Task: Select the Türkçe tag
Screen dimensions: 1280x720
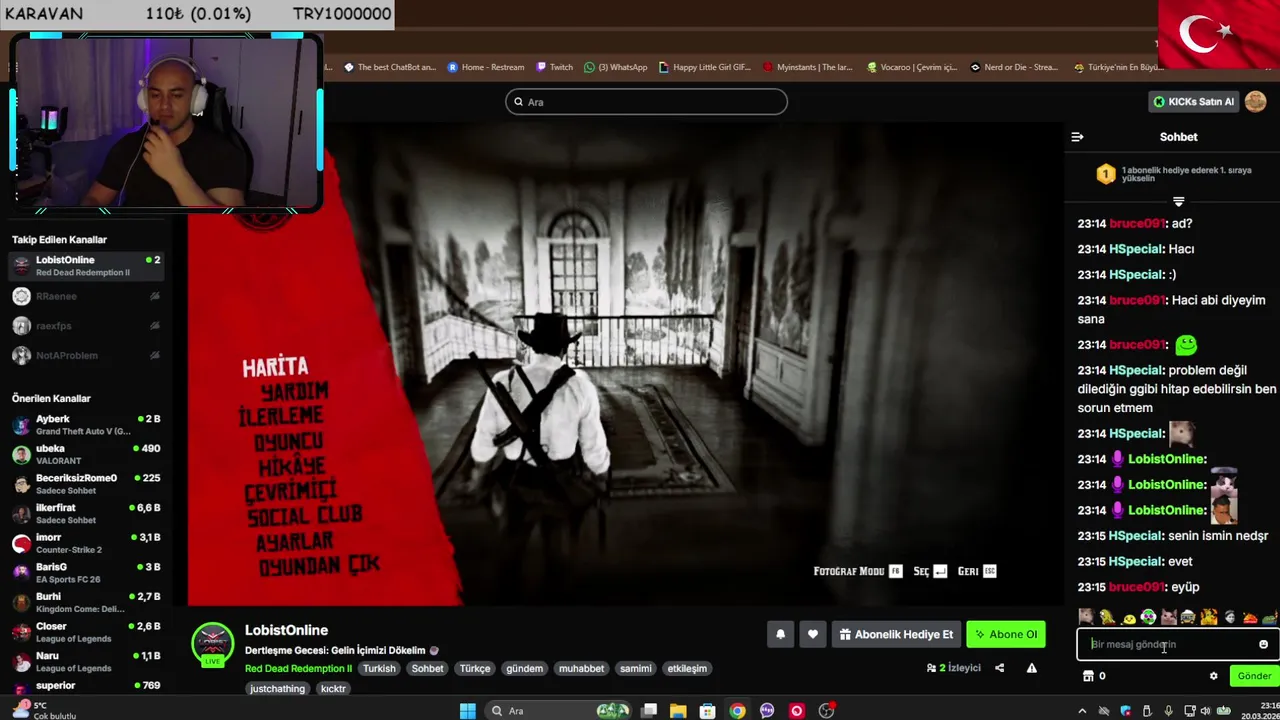Action: coord(475,669)
